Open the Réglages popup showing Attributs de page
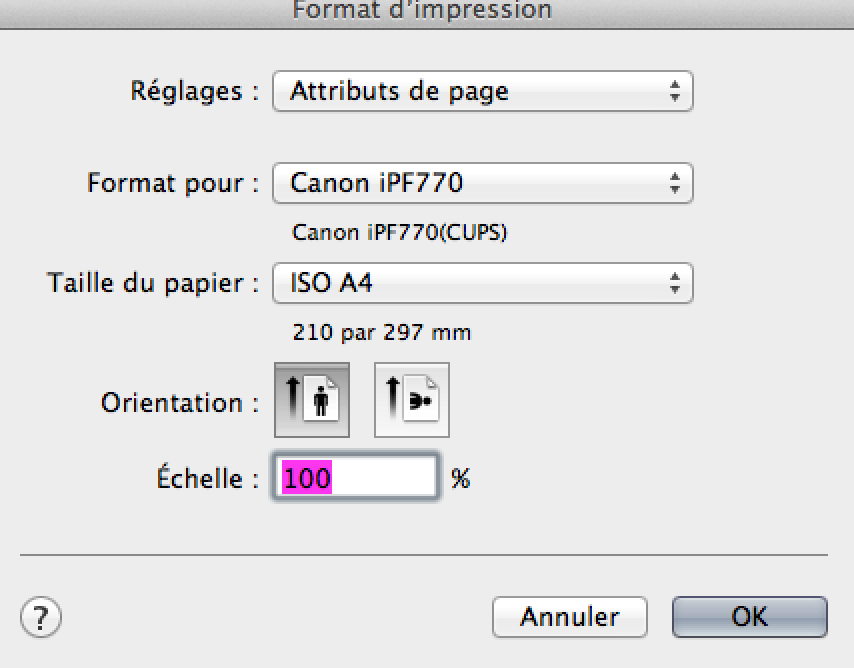Screen dimensions: 854x668 tap(482, 91)
